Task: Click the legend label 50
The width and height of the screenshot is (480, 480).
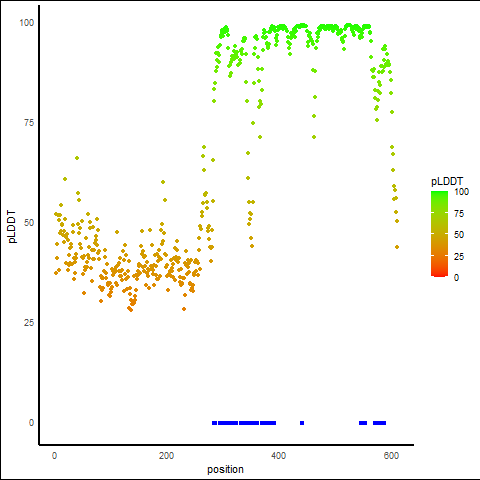Action: [459, 235]
